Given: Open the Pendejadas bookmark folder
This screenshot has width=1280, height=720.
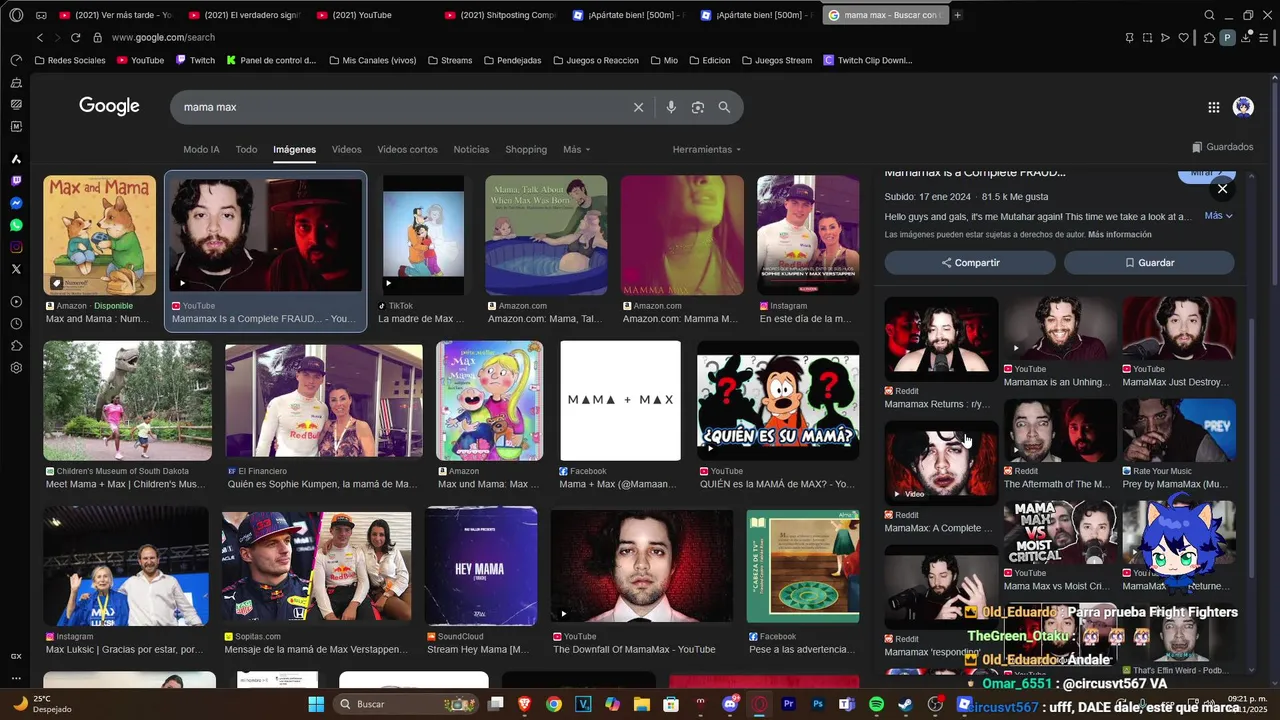Looking at the screenshot, I should (x=512, y=60).
